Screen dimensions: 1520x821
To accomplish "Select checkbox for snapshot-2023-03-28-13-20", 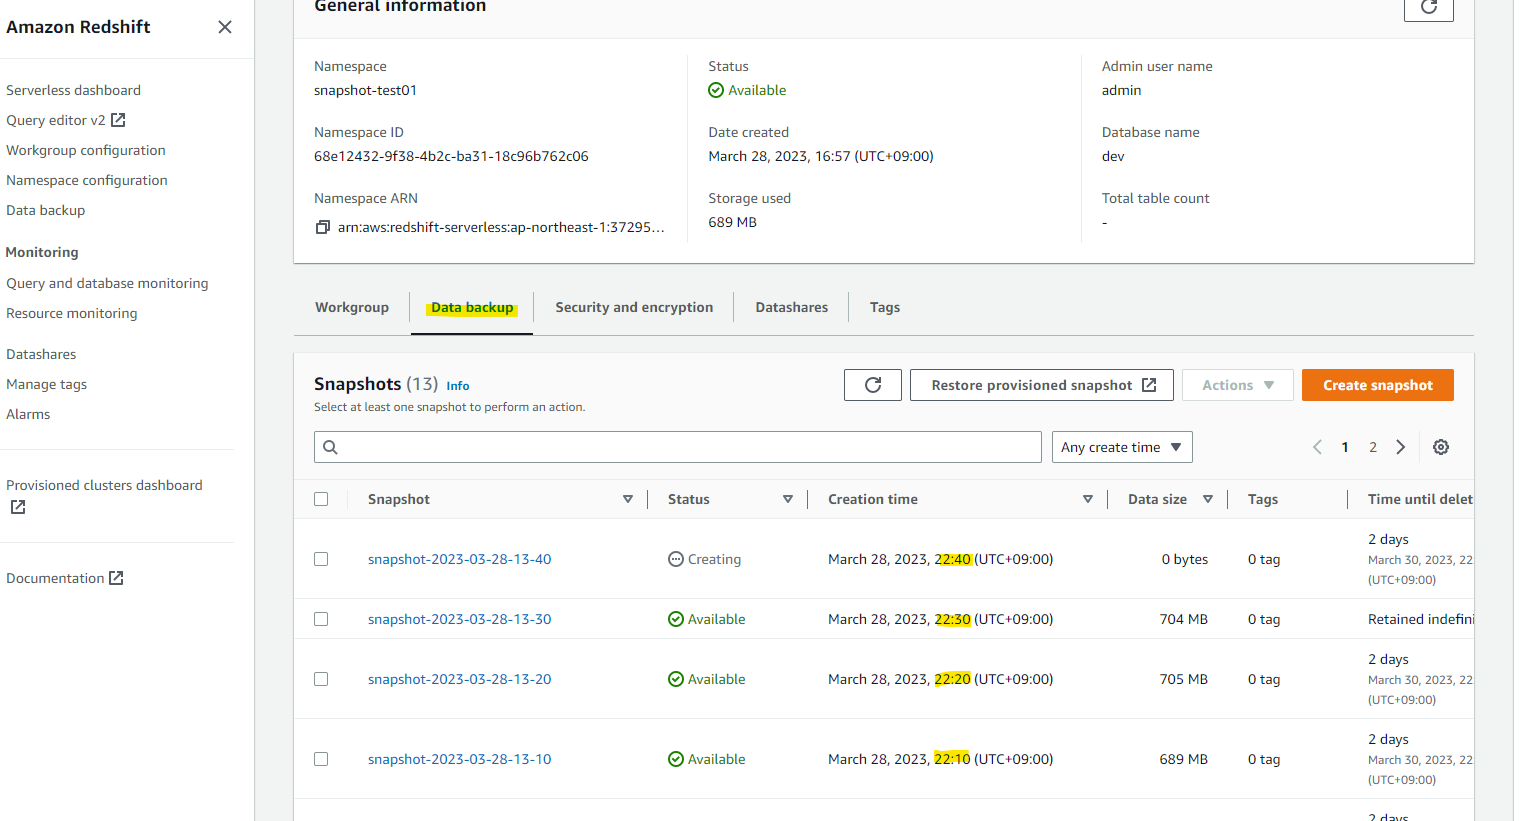I will (x=321, y=679).
